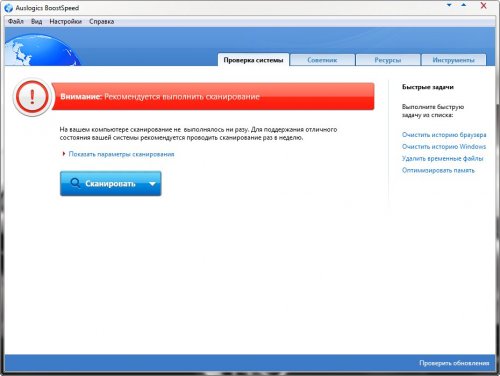Open the Справка menu
500x376 pixels.
coord(101,21)
